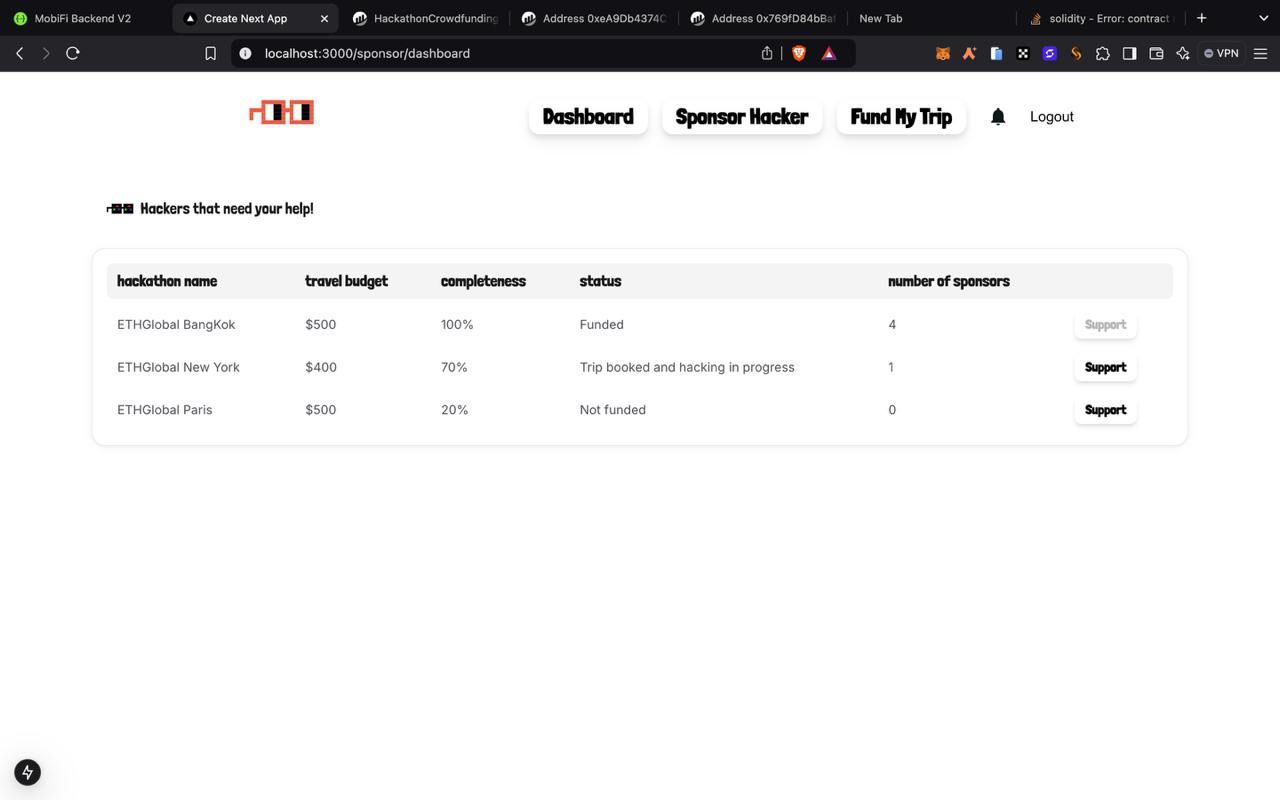Viewport: 1280px width, 800px height.
Task: Click the 'hackathon name' column header
Action: tap(167, 281)
